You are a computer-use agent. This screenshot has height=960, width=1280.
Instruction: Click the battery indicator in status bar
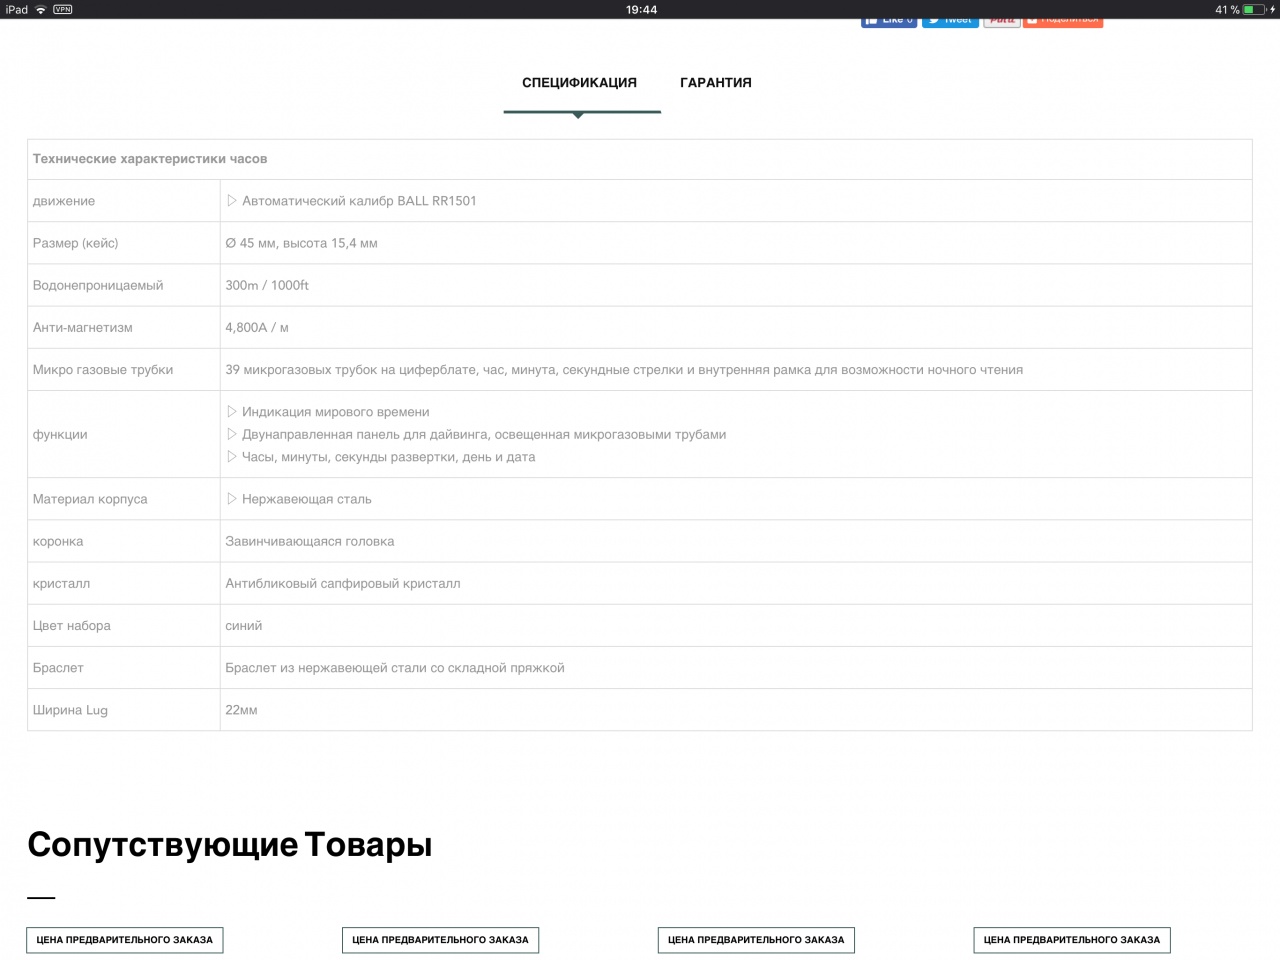coord(1254,9)
